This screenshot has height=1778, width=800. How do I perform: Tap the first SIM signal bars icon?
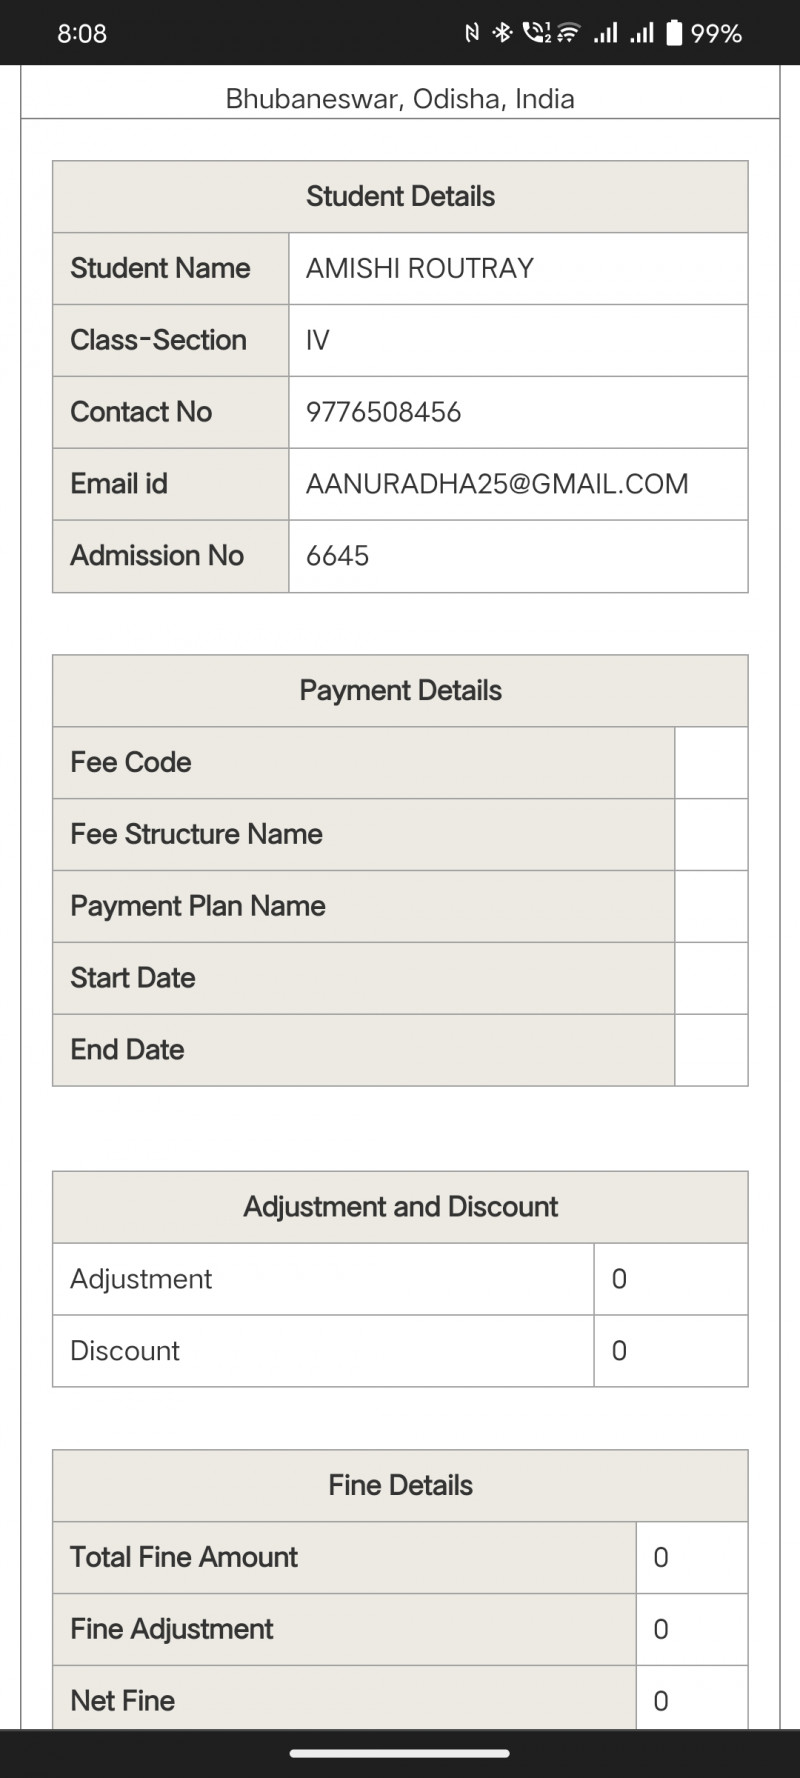(605, 34)
